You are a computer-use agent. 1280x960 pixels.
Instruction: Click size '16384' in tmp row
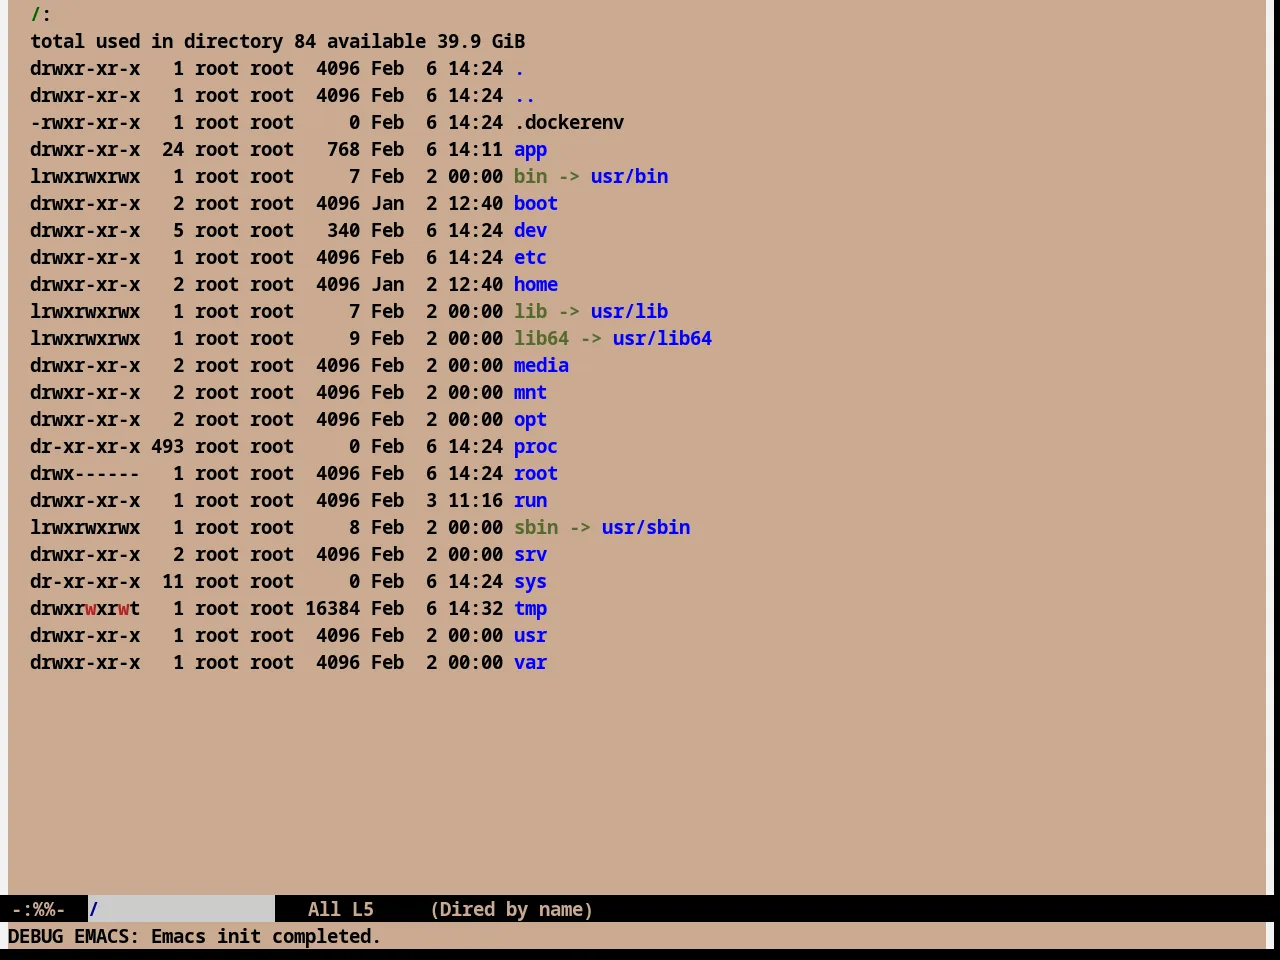(x=332, y=609)
